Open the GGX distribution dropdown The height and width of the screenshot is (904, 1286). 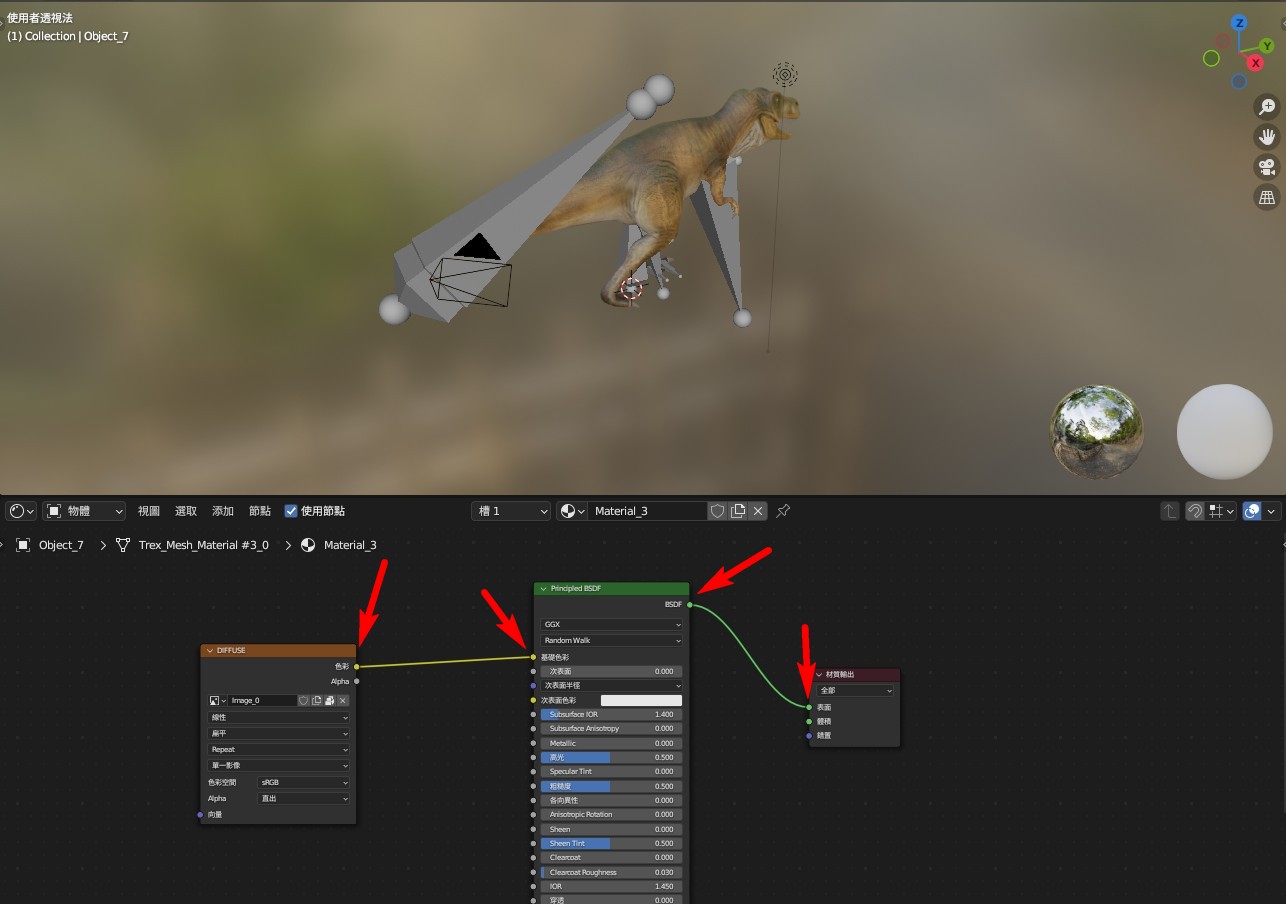coord(612,625)
